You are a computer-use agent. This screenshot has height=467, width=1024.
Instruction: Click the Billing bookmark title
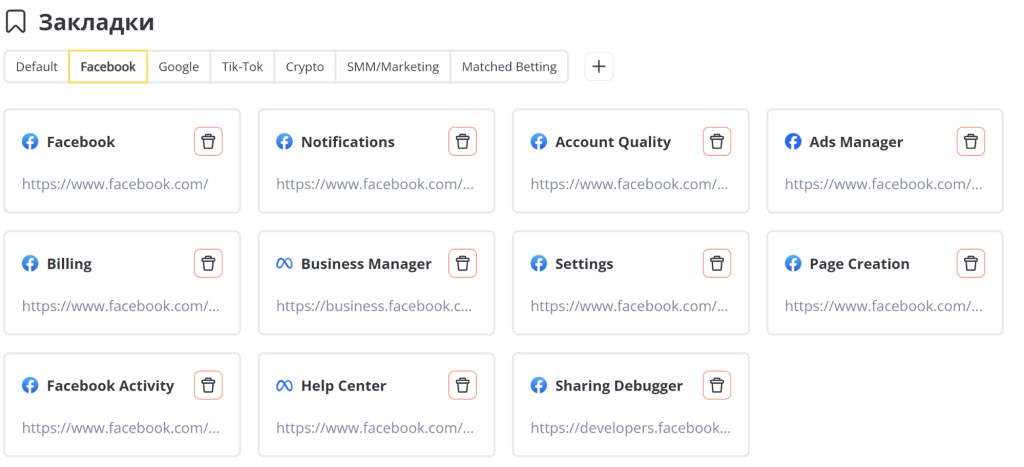pos(69,264)
